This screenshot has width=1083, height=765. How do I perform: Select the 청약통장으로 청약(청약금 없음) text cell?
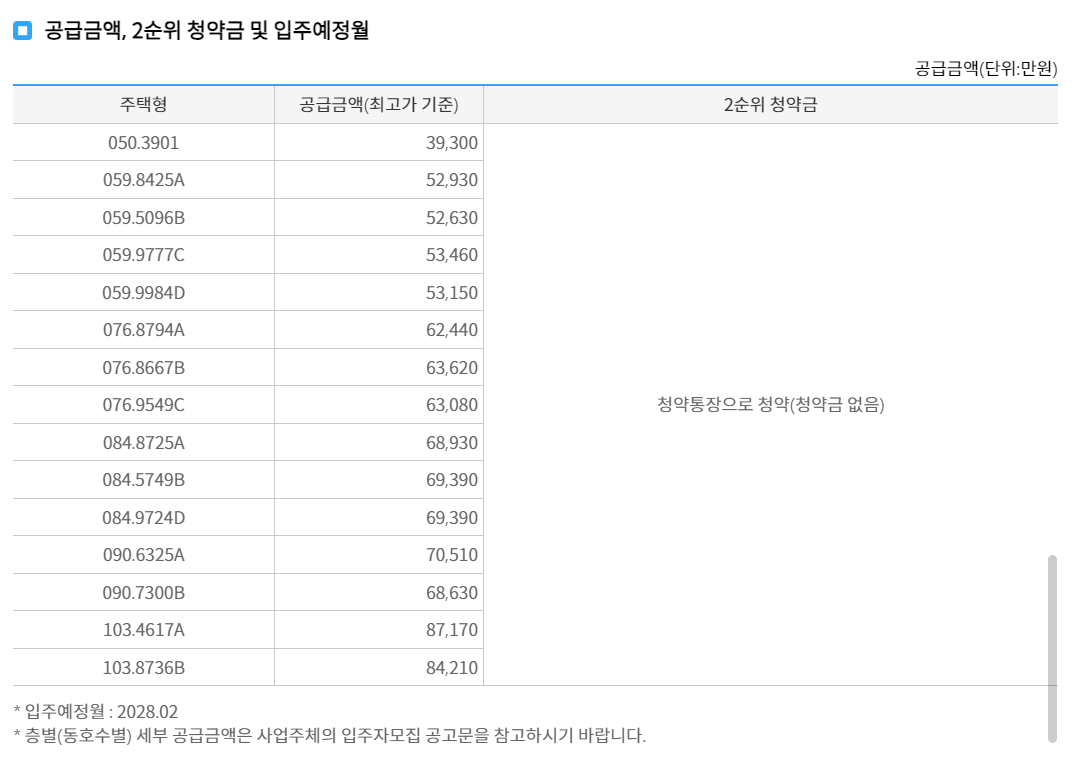pos(770,404)
